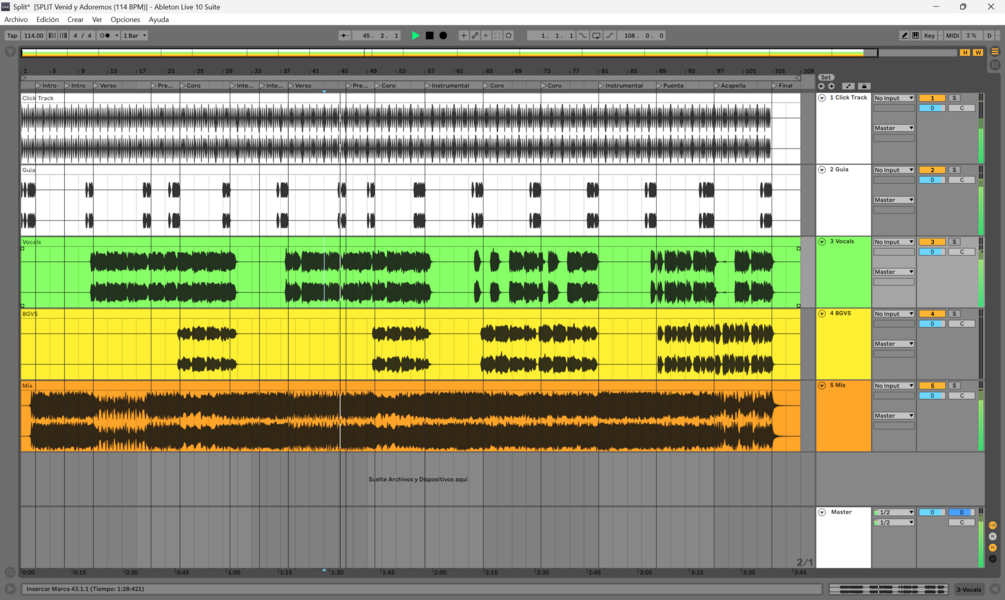Image resolution: width=1005 pixels, height=600 pixels.
Task: Show the Returns section R icon
Action: (992, 537)
